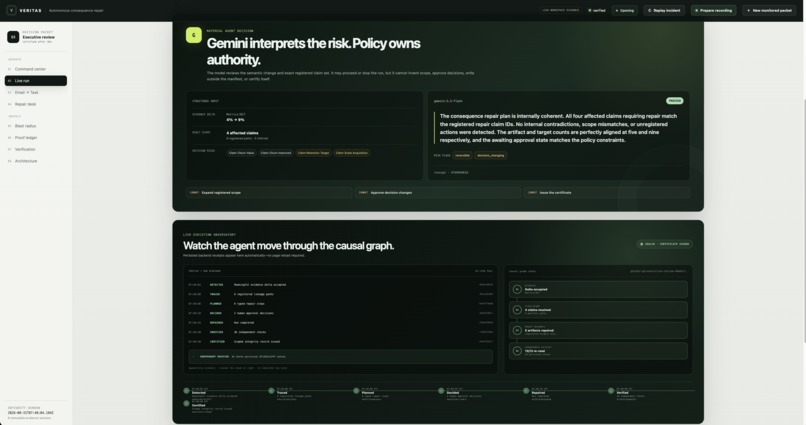This screenshot has width=806, height=425.
Task: Click the Expand registered scope limit card
Action: click(269, 193)
